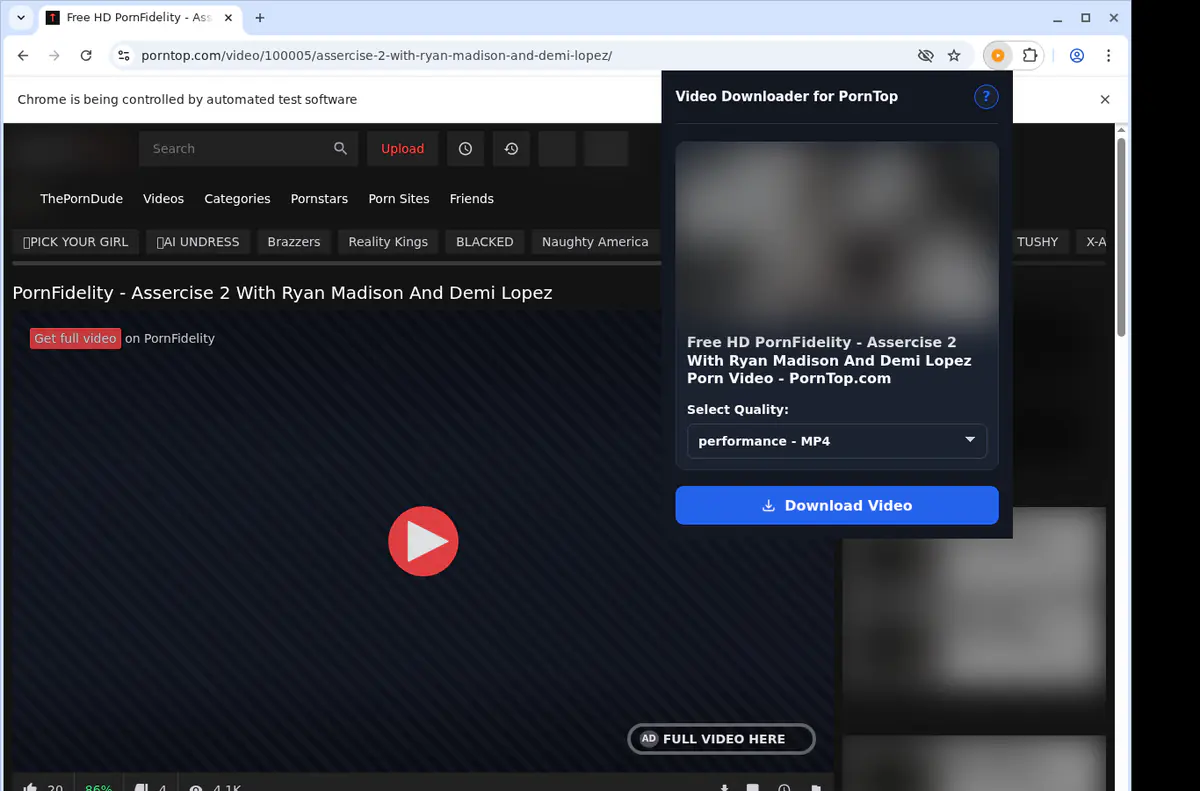The height and width of the screenshot is (791, 1200).
Task: Open the Friends menu item
Action: pos(471,199)
